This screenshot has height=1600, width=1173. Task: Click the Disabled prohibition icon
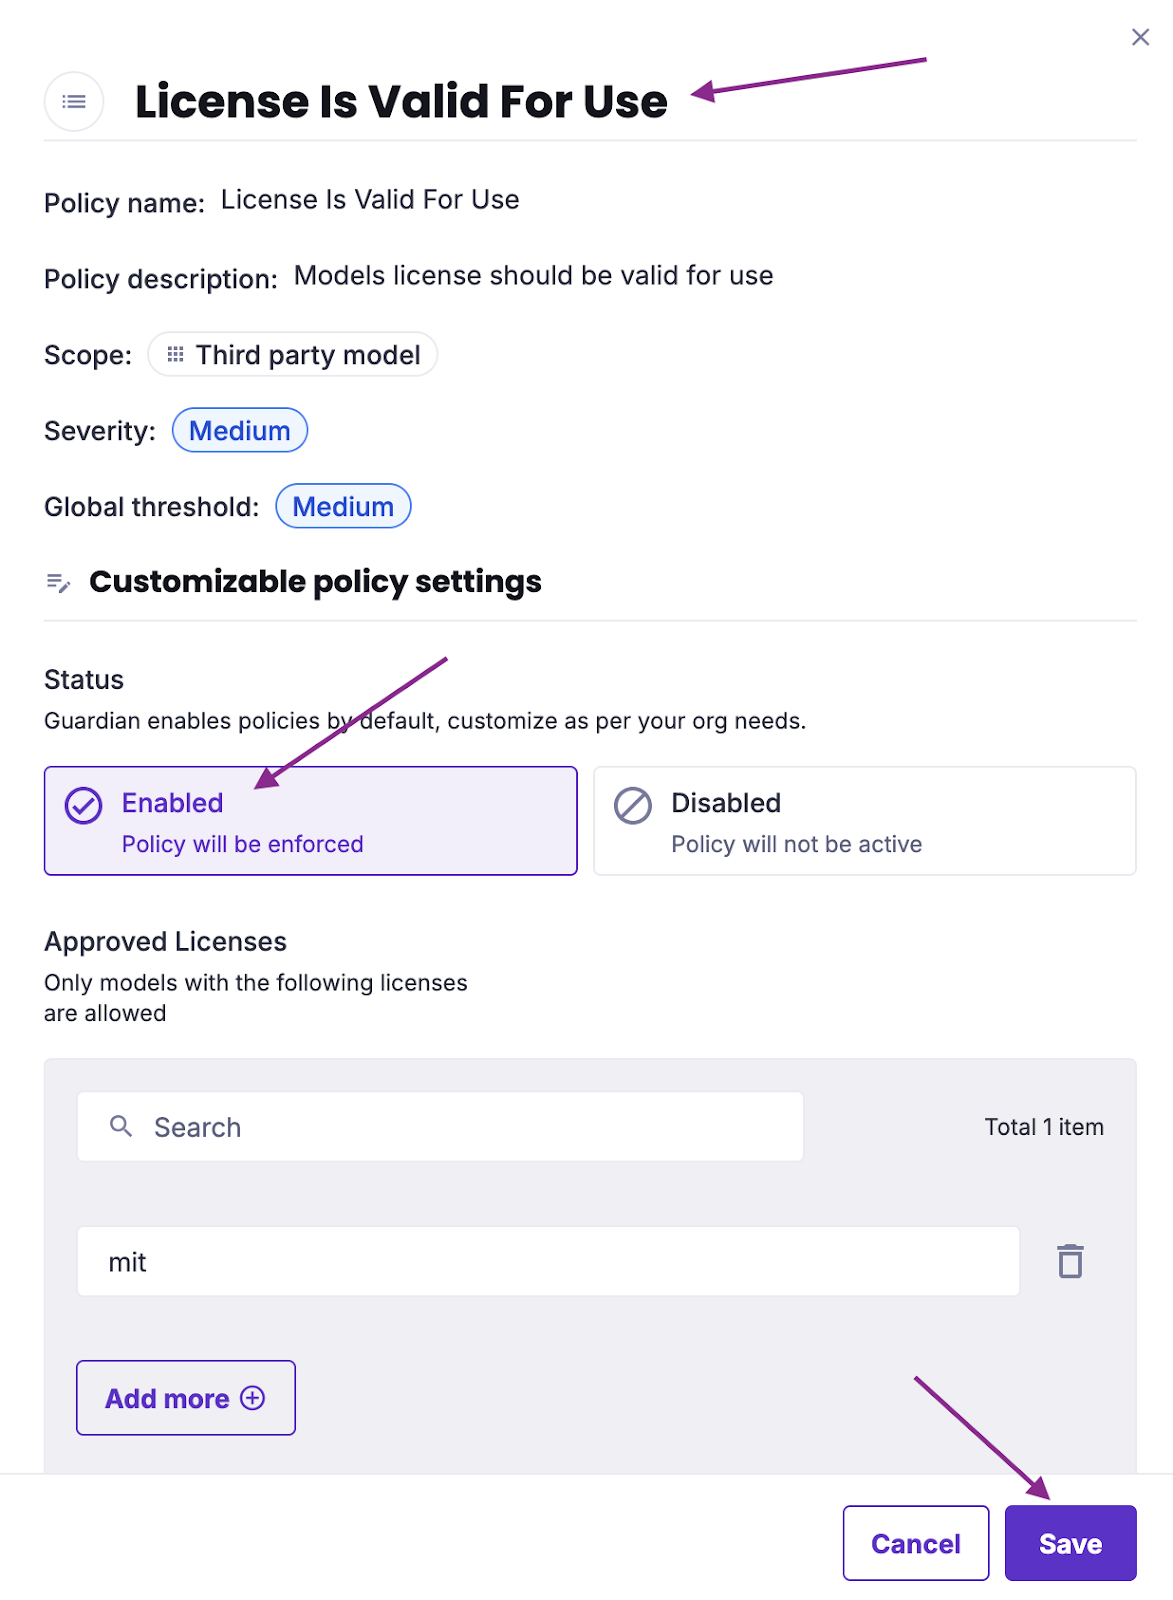[633, 805]
